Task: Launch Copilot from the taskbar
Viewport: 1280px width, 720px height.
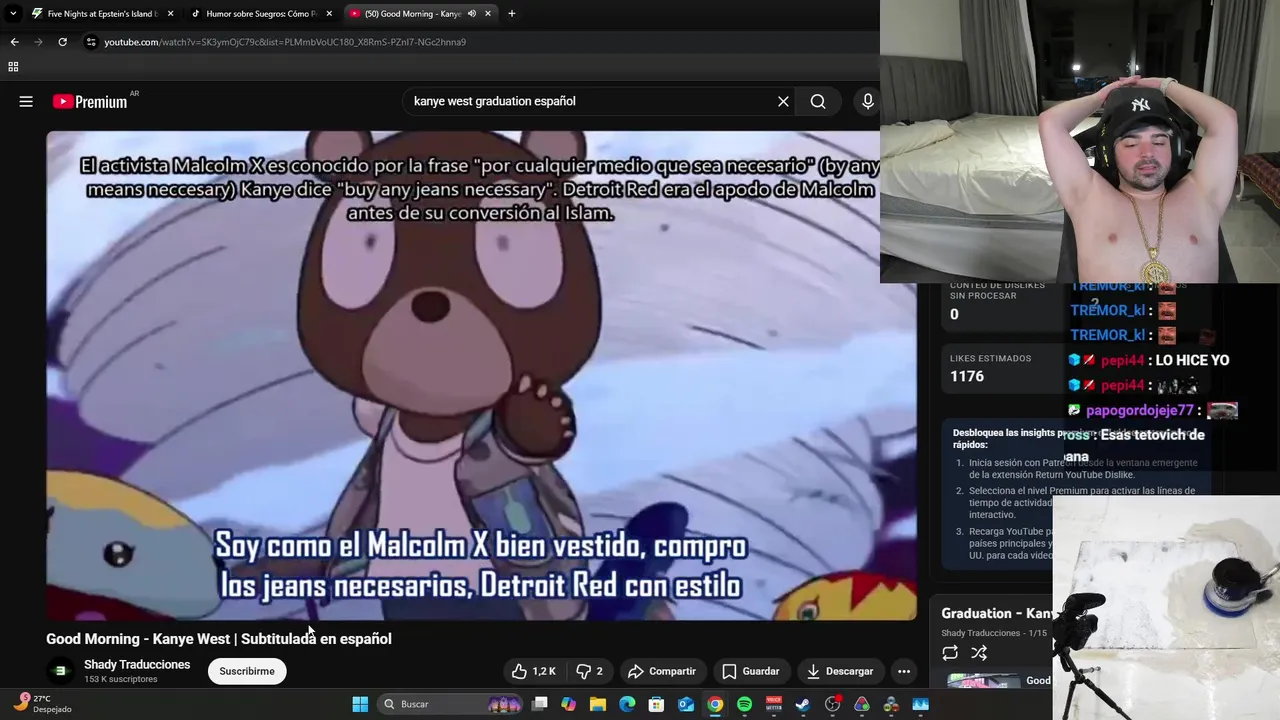Action: pyautogui.click(x=569, y=704)
